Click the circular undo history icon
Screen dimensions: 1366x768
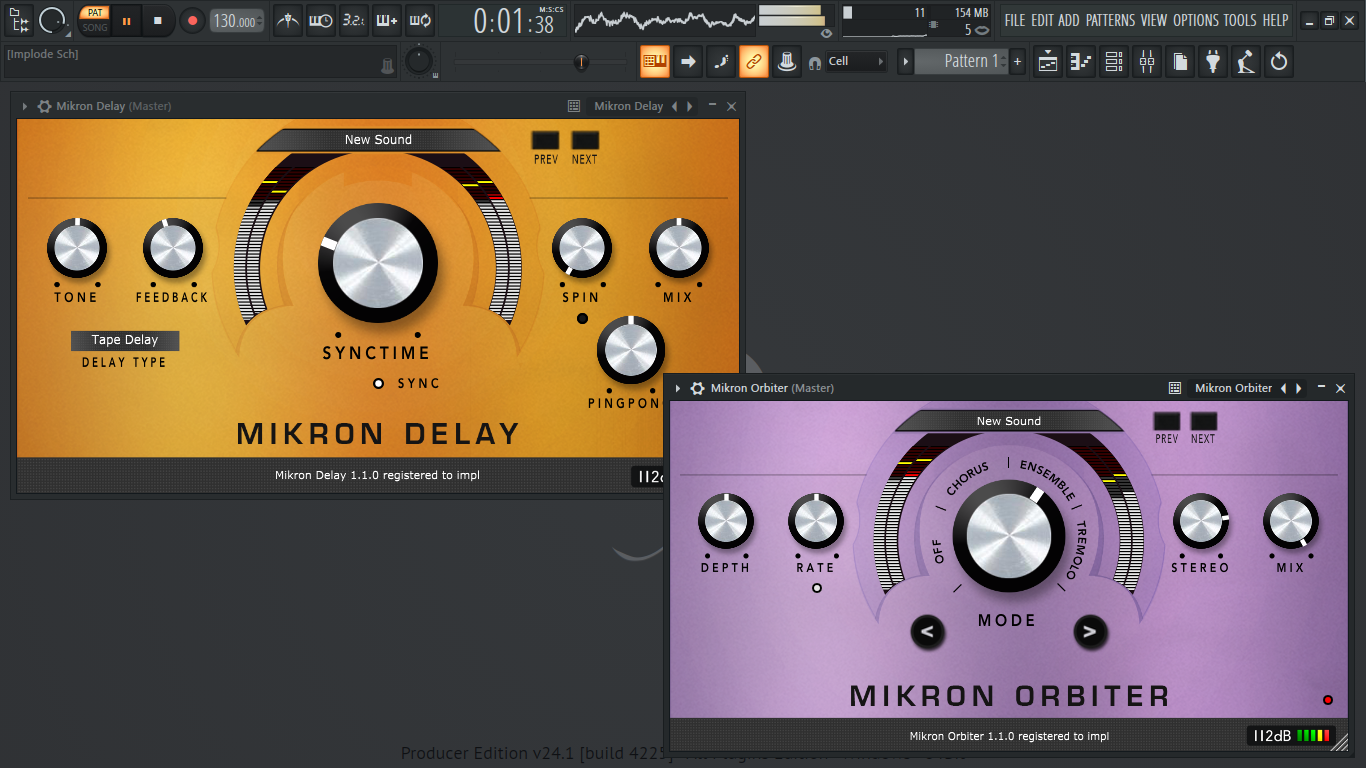tap(1279, 61)
